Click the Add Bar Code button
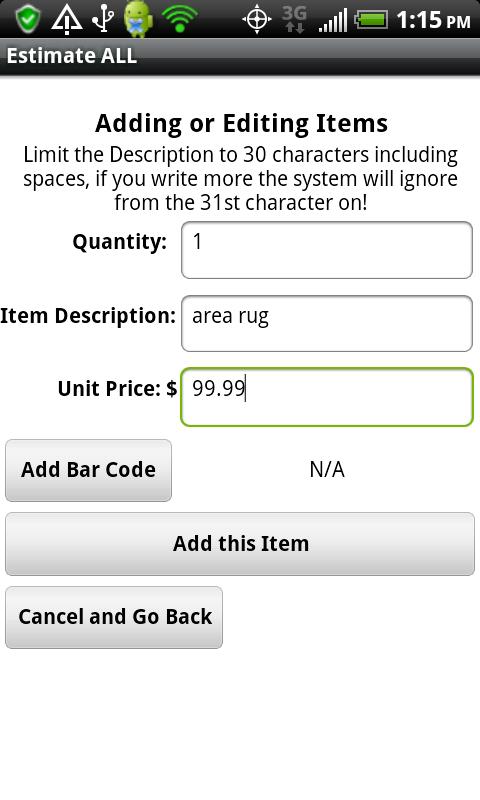This screenshot has height=800, width=480. click(88, 470)
